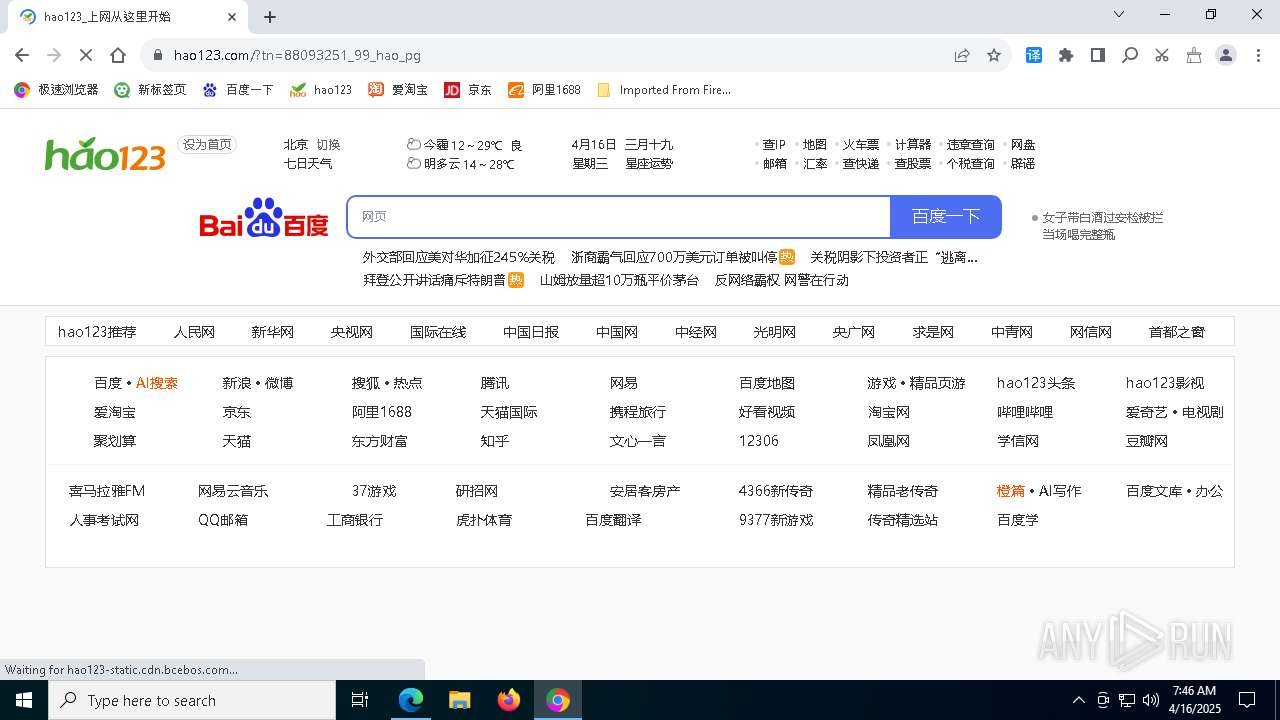1280x720 pixels.
Task: Click the share page icon in address bar
Action: tap(962, 56)
